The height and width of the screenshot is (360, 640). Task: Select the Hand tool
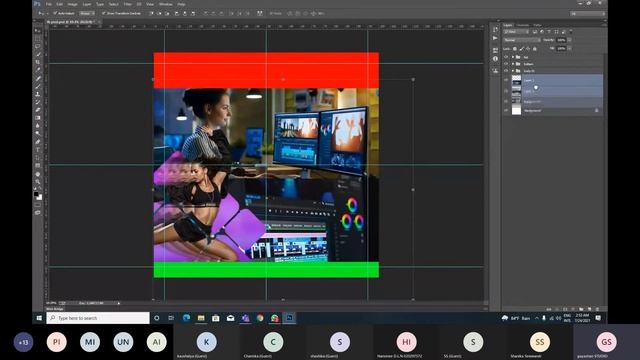pos(38,174)
